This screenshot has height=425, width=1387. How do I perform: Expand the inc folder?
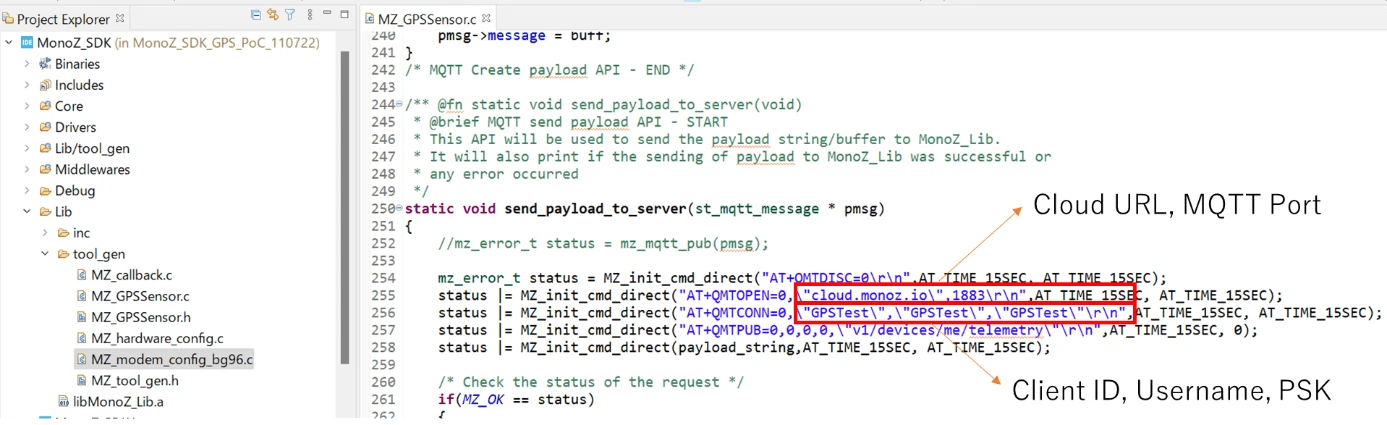click(45, 232)
